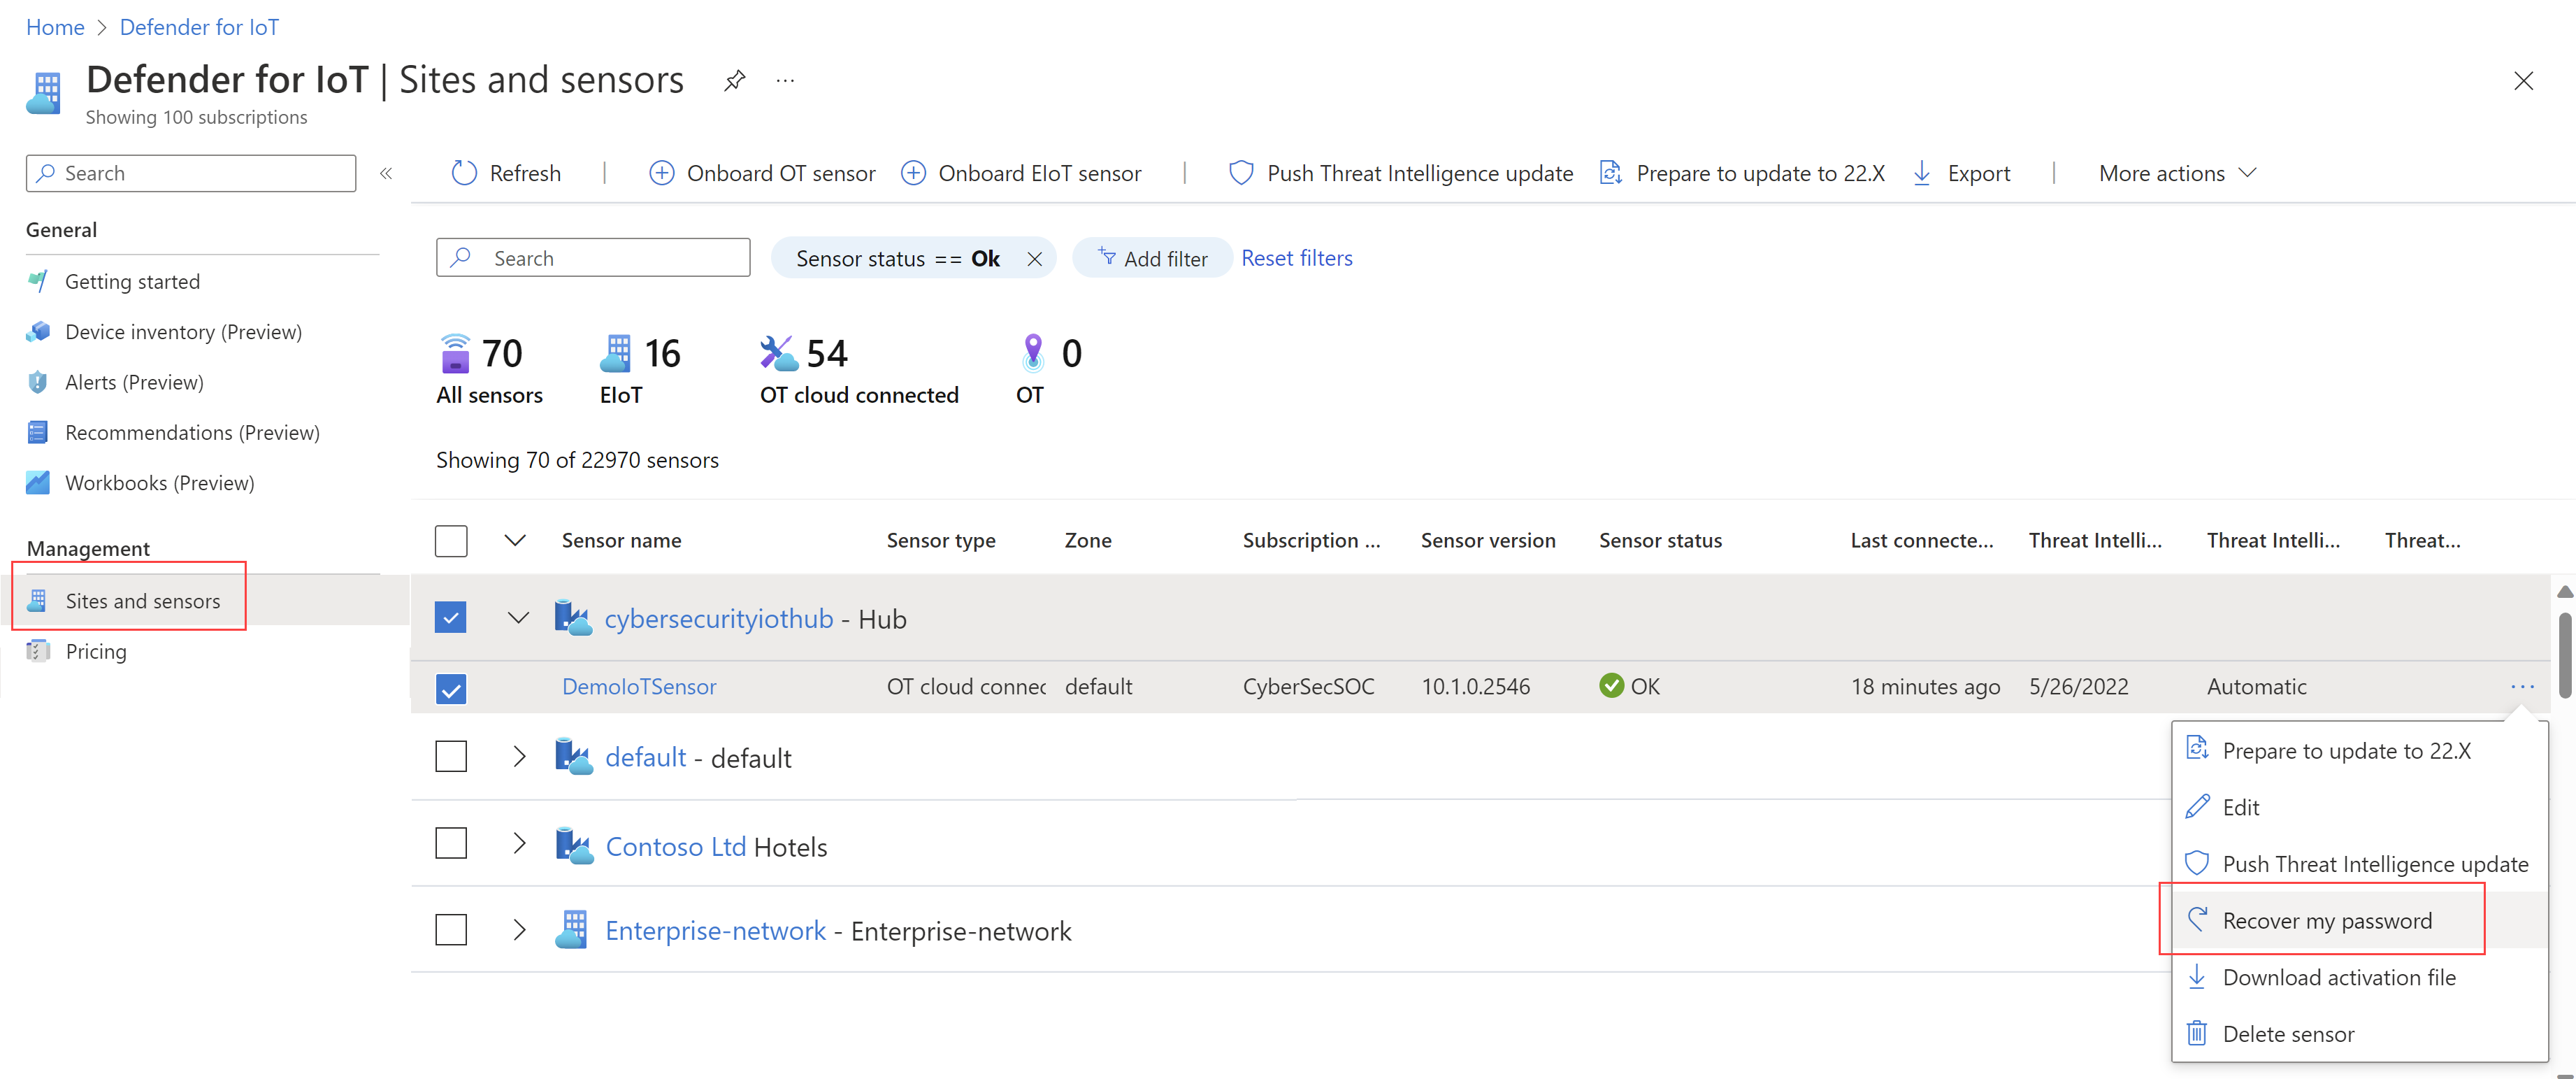2576x1079 pixels.
Task: Remove the Sensor status Ok filter
Action: pos(1034,259)
